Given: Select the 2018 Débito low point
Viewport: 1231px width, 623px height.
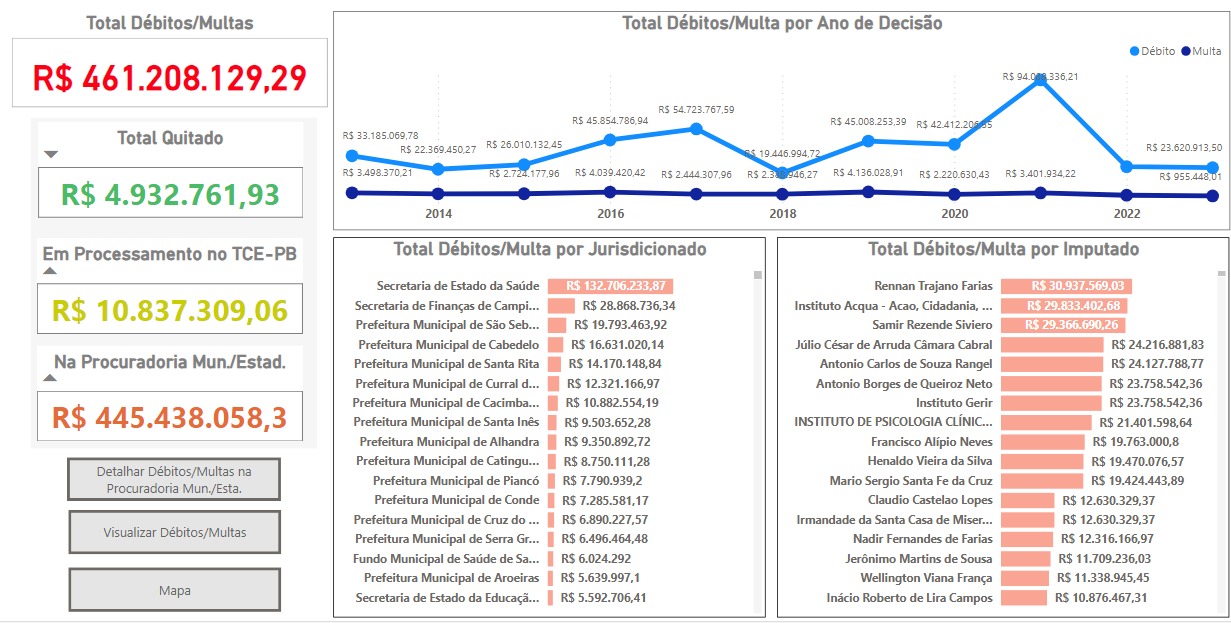Looking at the screenshot, I should pos(782,174).
